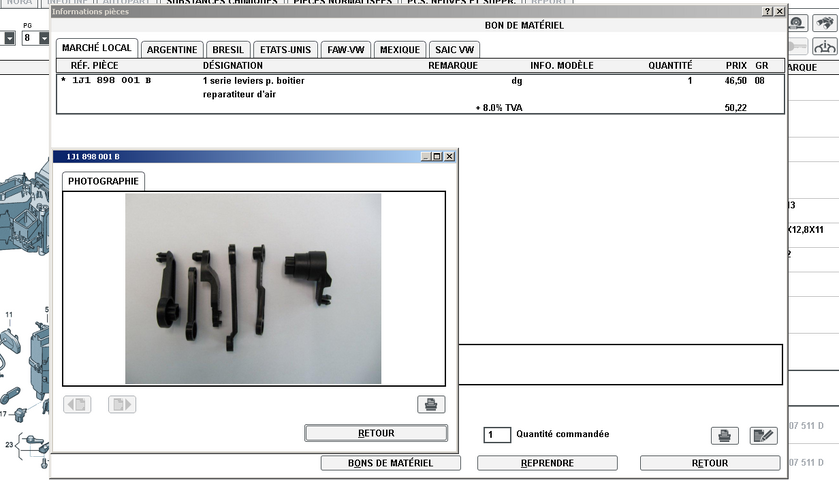
Task: Click the Quantité commandée input field
Action: coord(497,435)
